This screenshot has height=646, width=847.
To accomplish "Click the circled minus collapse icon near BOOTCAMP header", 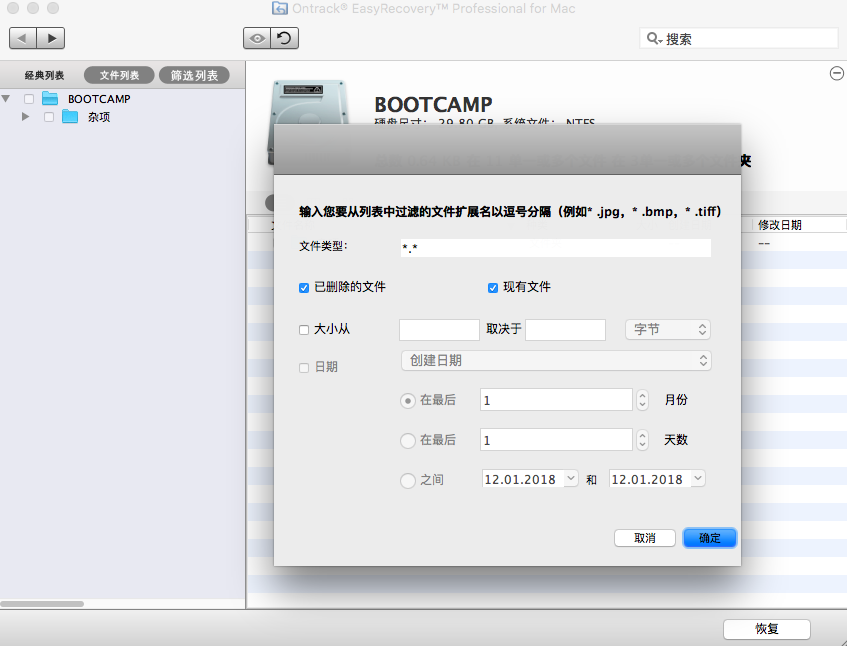I will pos(836,73).
